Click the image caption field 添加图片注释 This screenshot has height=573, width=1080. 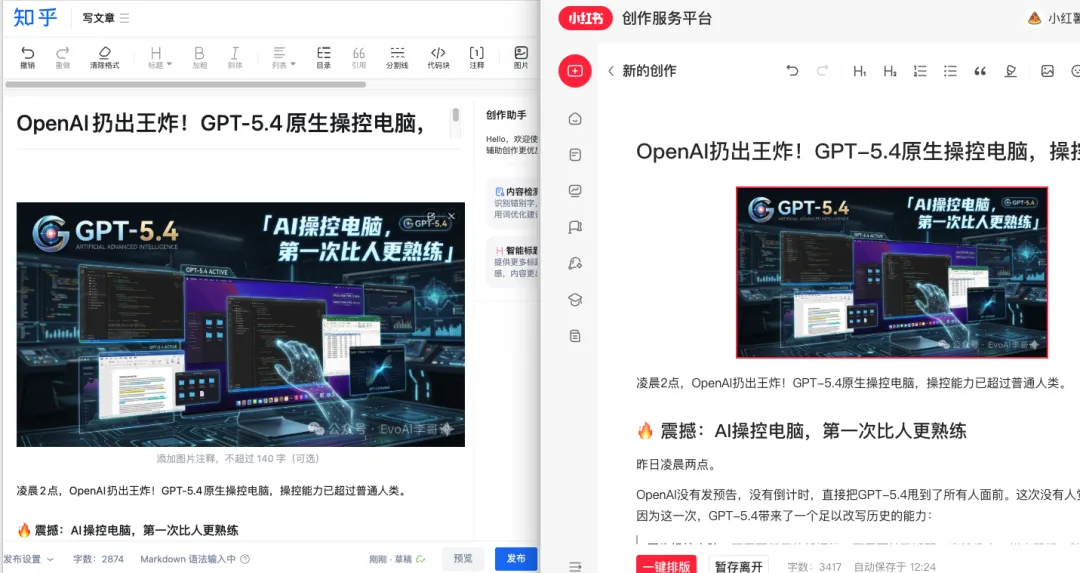point(238,459)
